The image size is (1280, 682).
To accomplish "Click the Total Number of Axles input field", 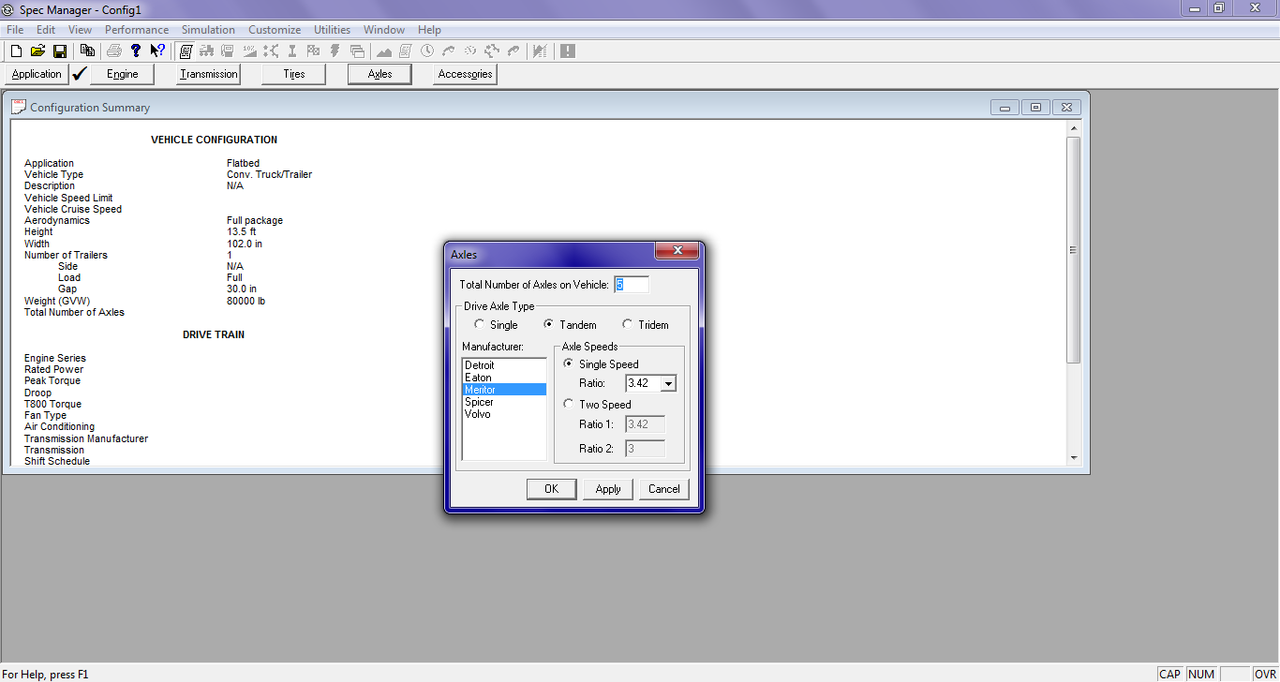I will coord(631,285).
